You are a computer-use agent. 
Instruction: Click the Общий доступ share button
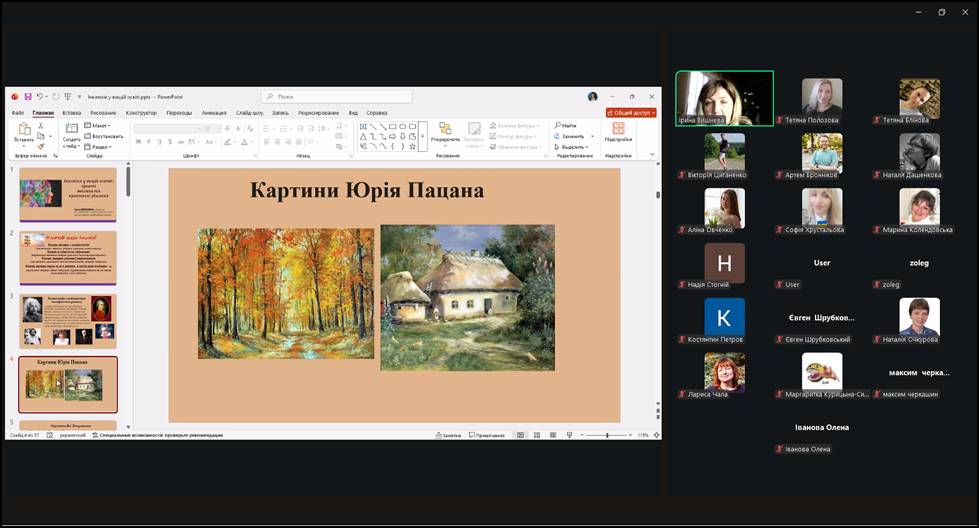pyautogui.click(x=632, y=113)
